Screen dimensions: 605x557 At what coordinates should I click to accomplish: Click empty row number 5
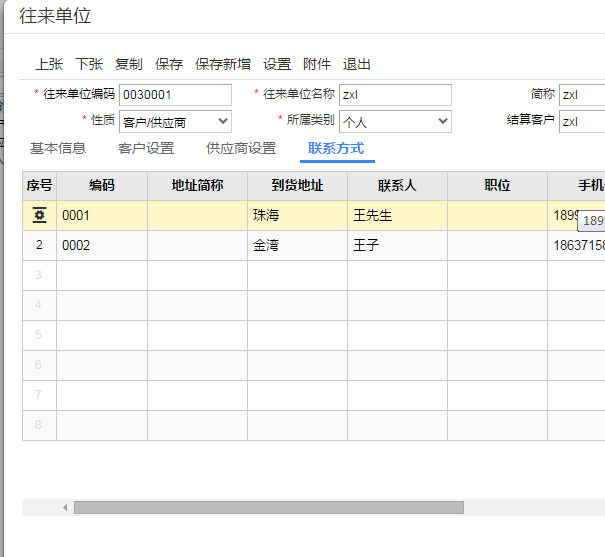39,335
